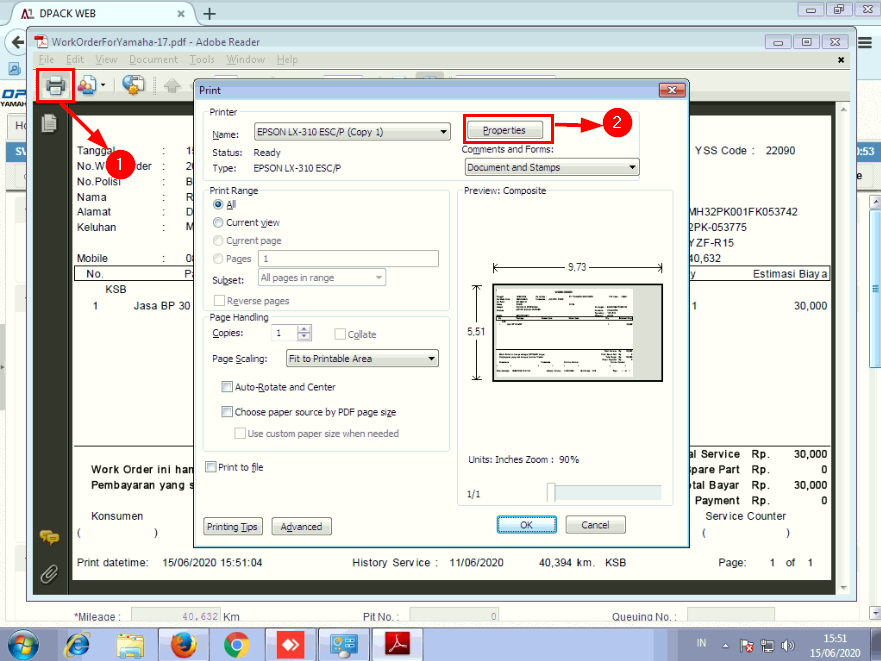881x661 pixels.
Task: Click the Copies number field
Action: [x=284, y=333]
